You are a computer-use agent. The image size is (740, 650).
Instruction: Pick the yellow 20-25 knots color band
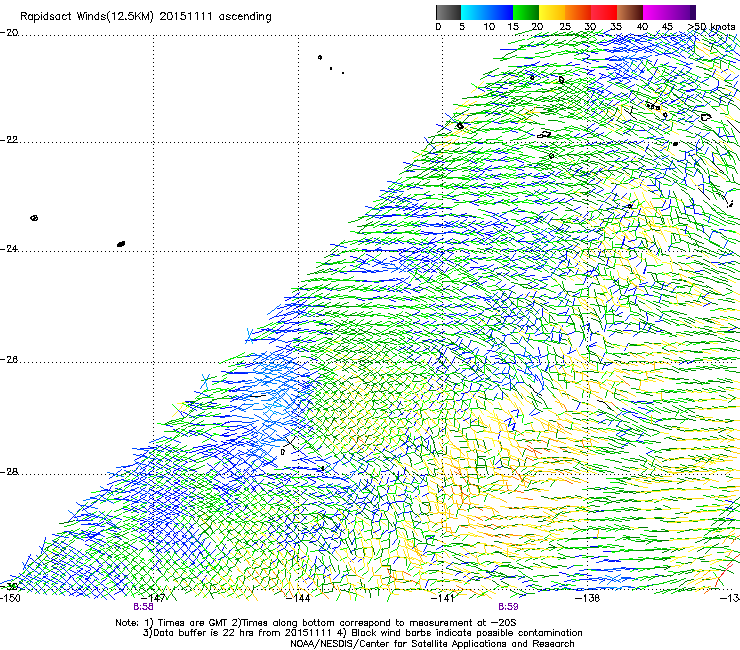pos(552,12)
